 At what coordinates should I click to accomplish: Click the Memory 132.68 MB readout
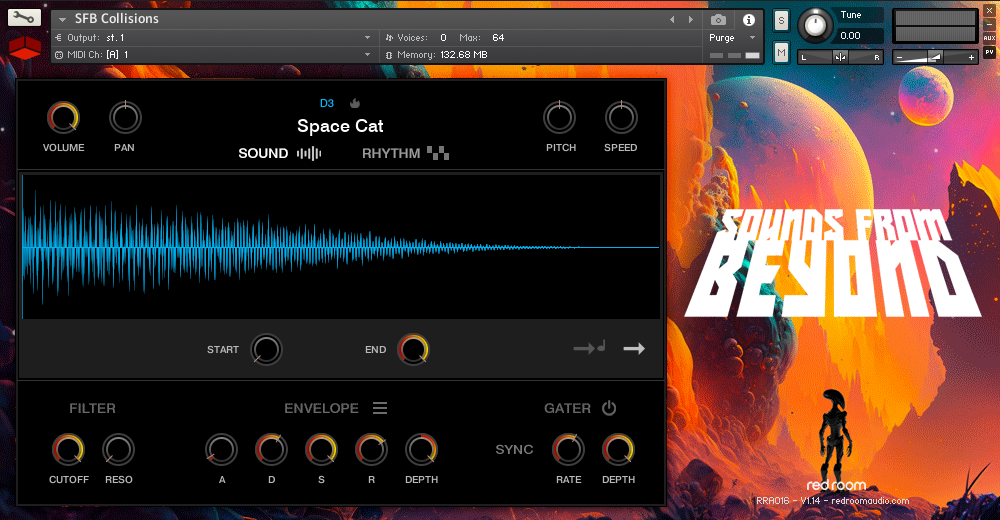pyautogui.click(x=464, y=55)
